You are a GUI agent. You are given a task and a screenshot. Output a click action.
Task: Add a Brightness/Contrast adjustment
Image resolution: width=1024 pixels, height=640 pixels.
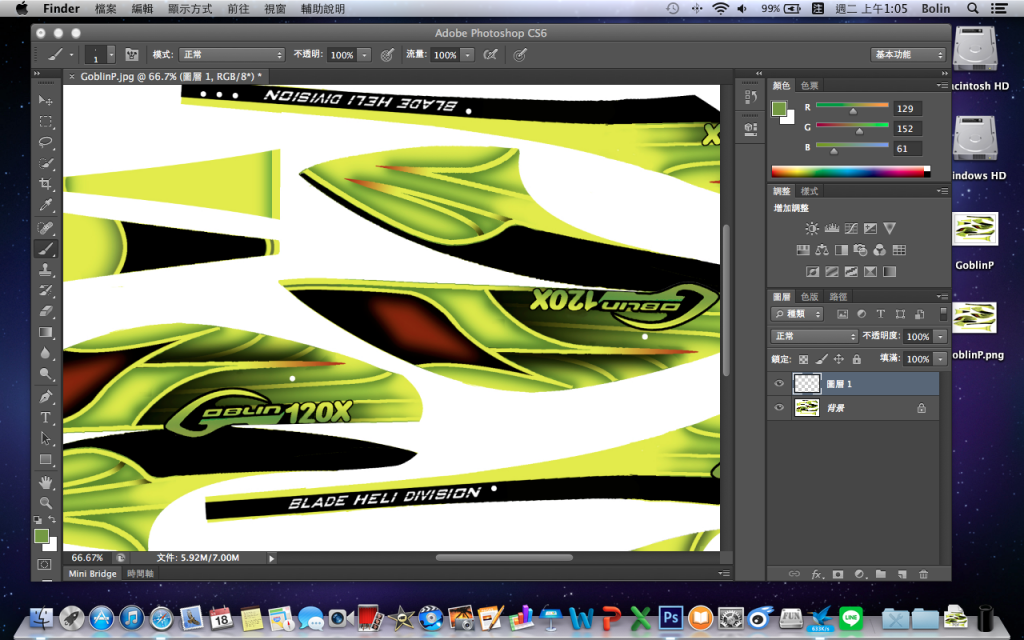[x=812, y=228]
